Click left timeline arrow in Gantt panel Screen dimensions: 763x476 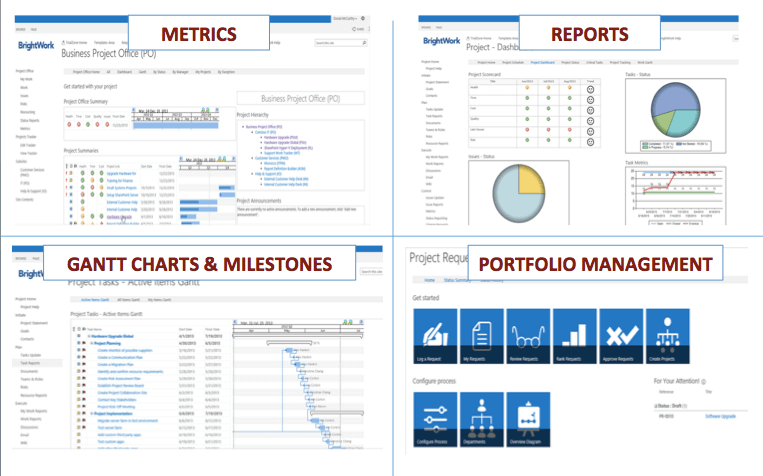point(236,322)
